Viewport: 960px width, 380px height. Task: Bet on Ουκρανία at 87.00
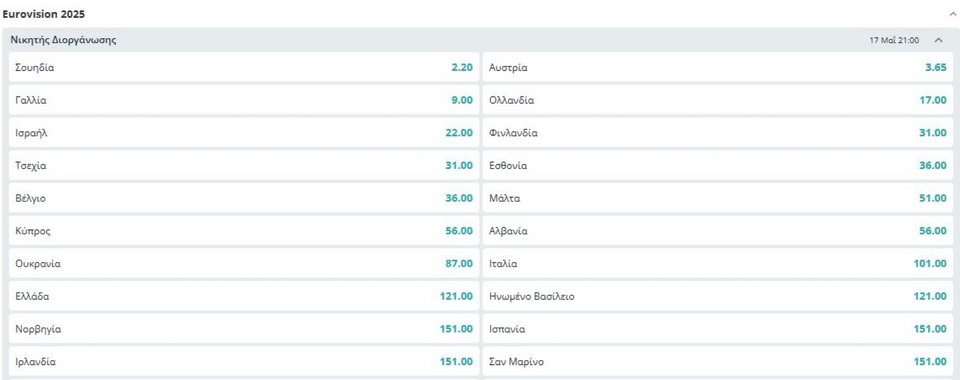[x=244, y=264]
